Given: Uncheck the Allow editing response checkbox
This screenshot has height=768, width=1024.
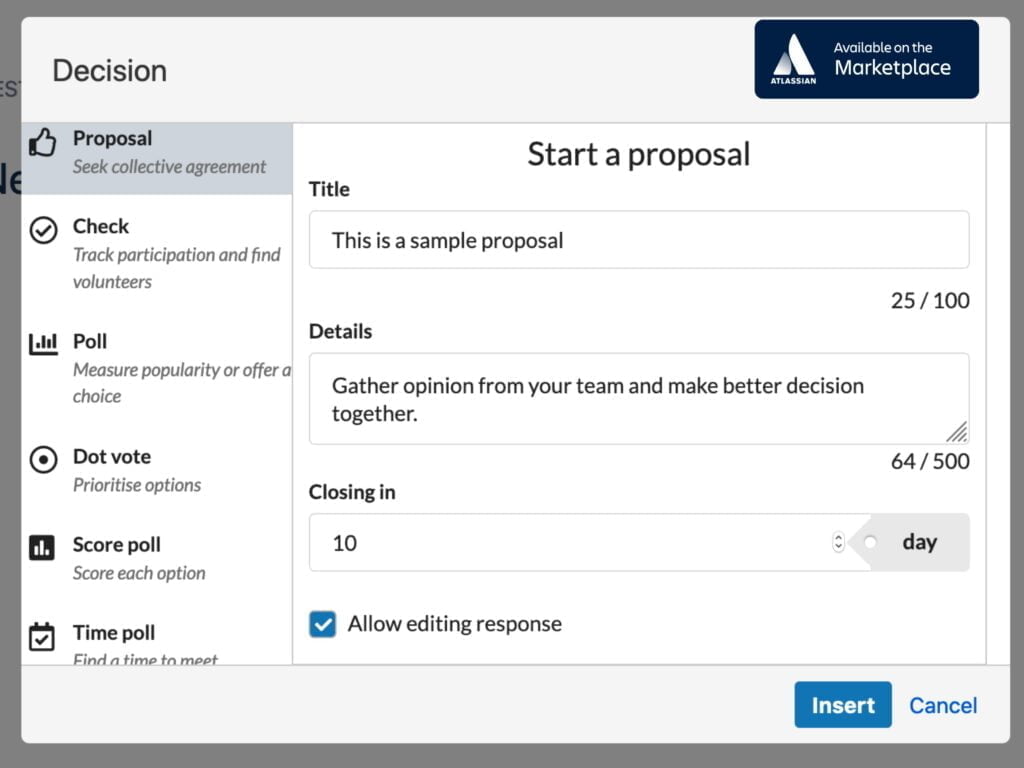Looking at the screenshot, I should [323, 625].
